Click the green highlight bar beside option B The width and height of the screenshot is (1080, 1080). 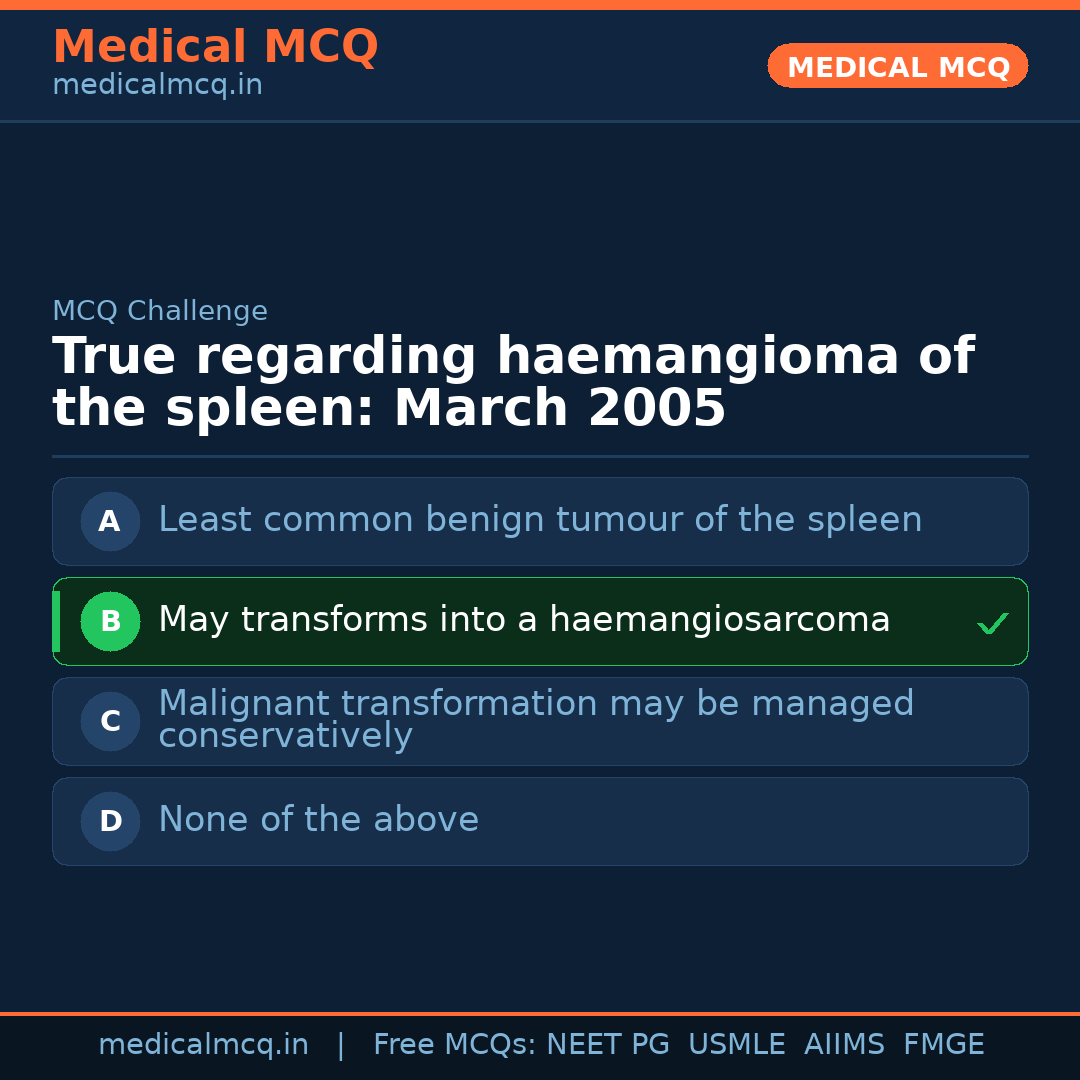click(x=56, y=621)
